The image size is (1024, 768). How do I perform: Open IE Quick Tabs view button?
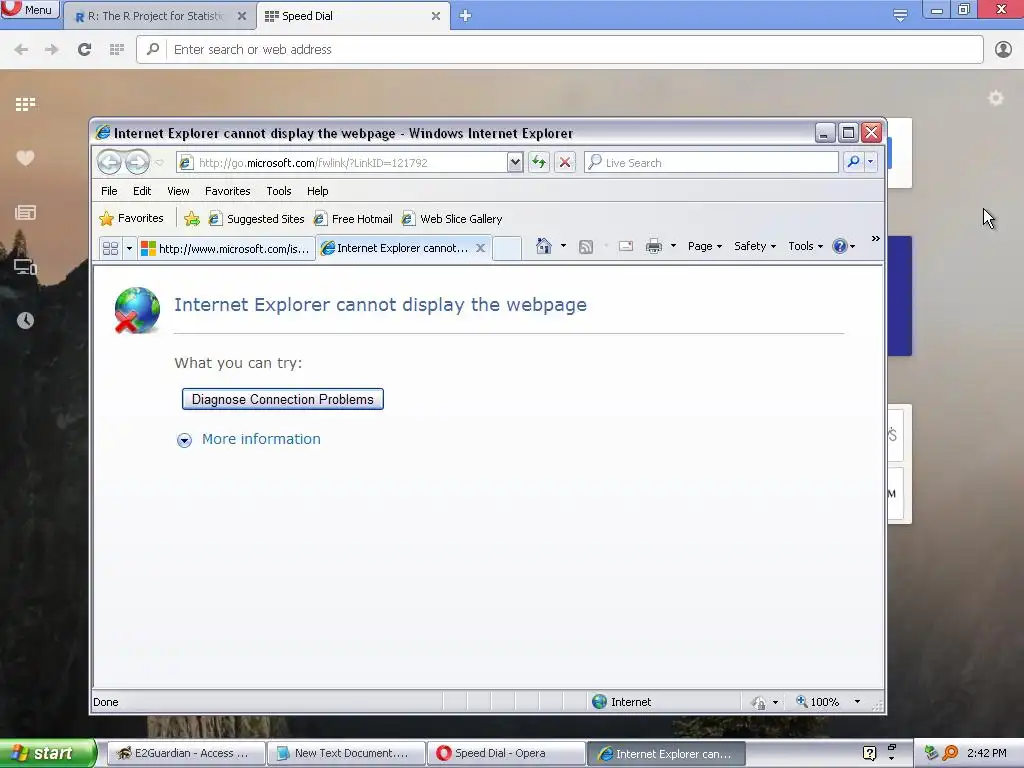tap(110, 248)
